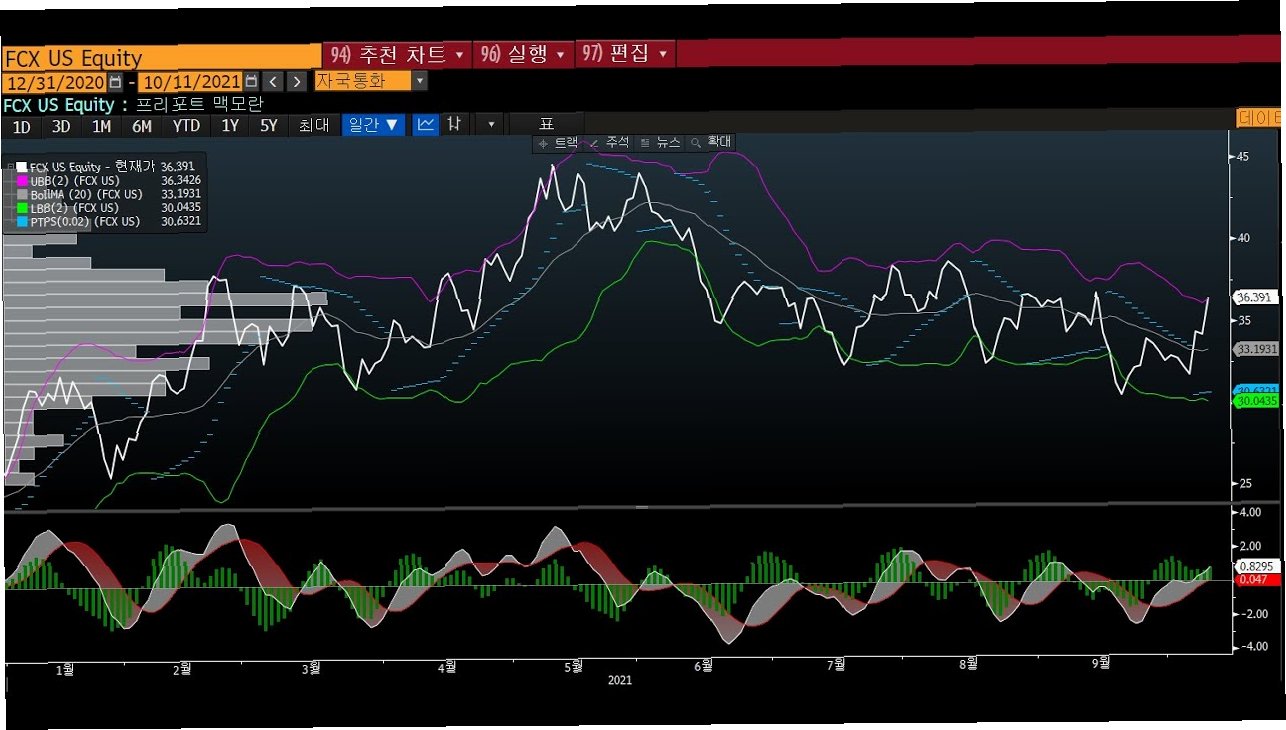The image size is (1286, 730).
Task: Activate 확대 zoom magnifier tool
Action: pos(711,143)
